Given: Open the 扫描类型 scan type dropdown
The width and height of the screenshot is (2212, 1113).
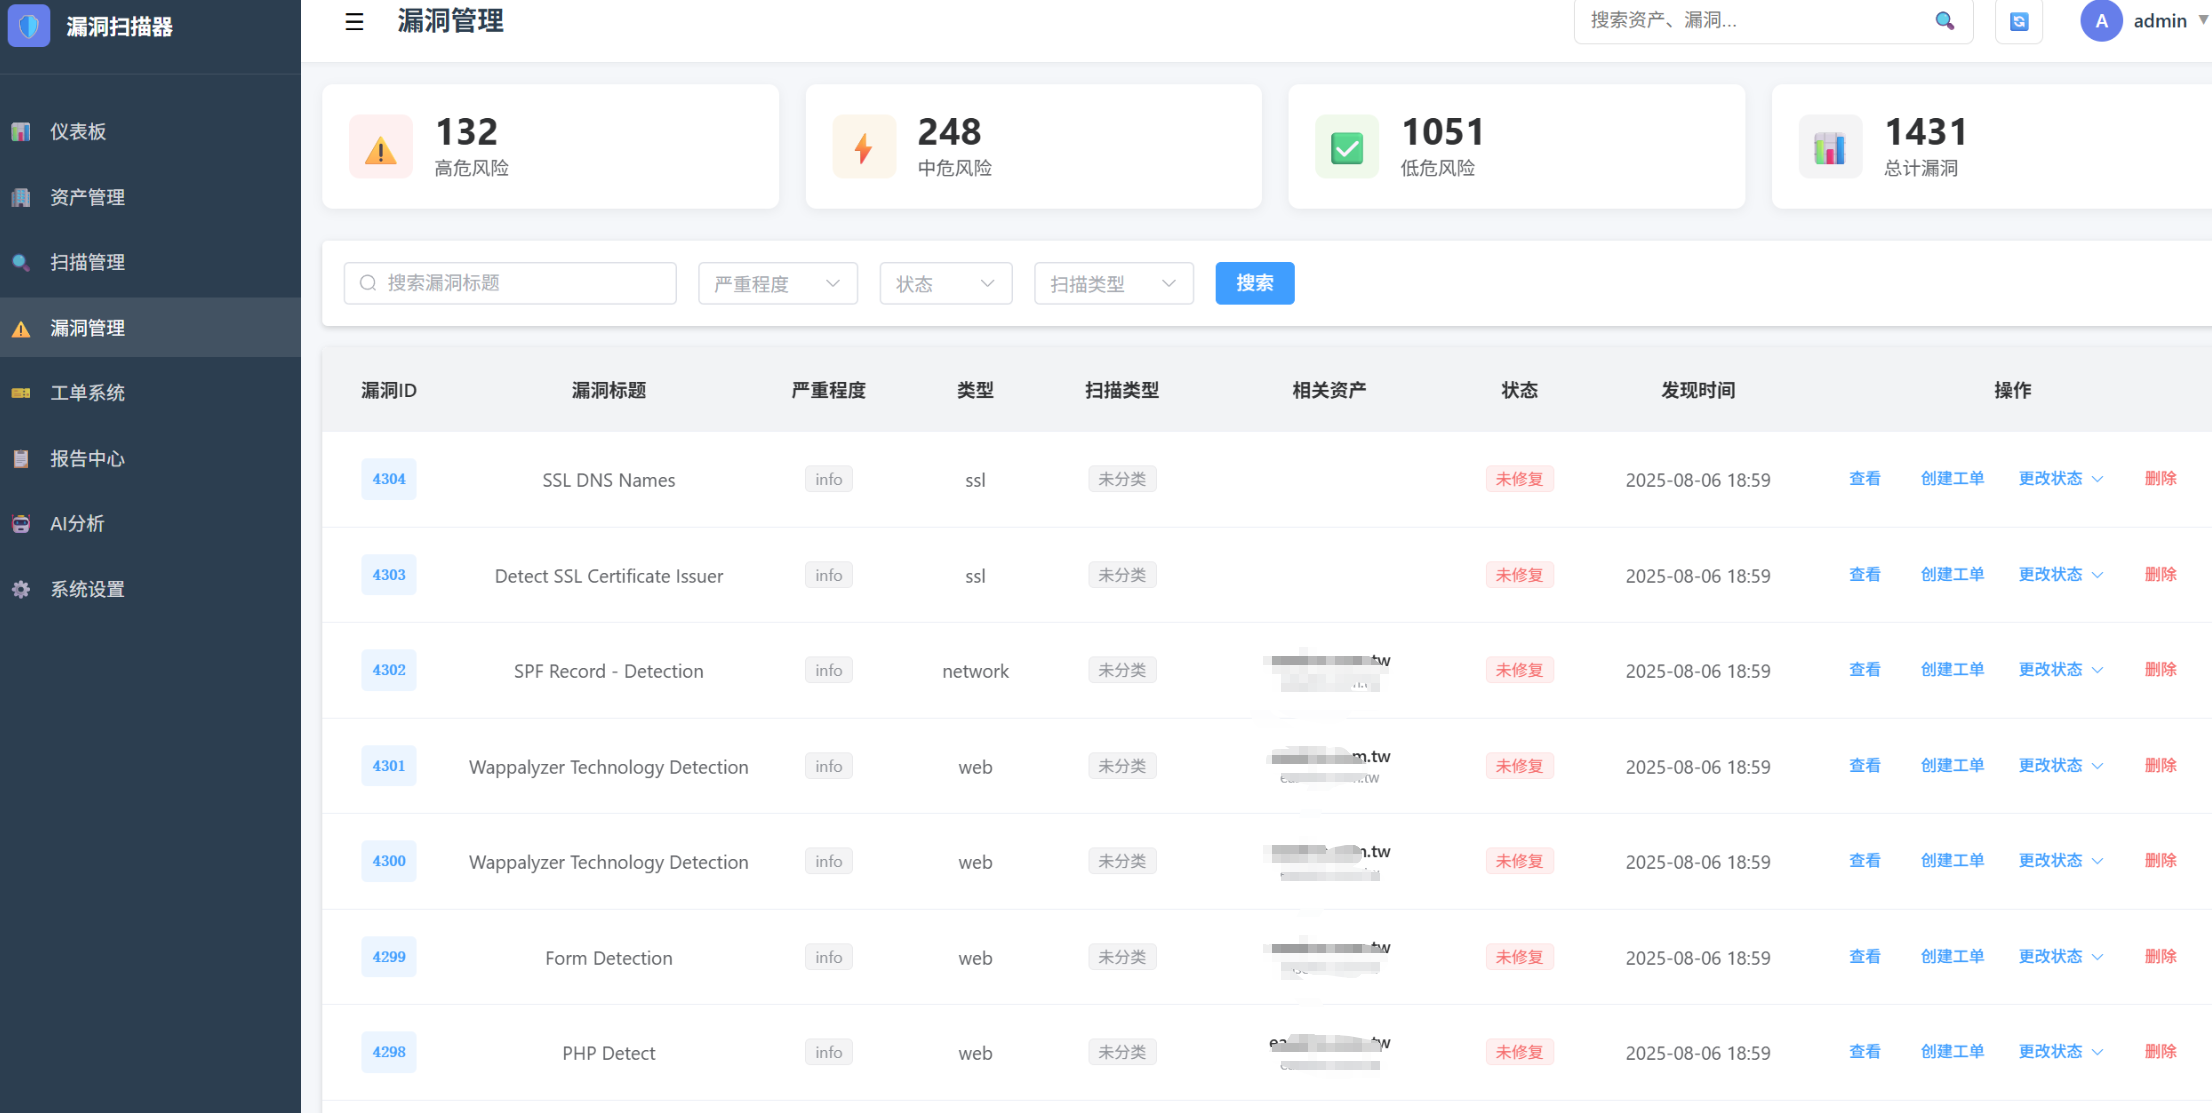Looking at the screenshot, I should click(x=1113, y=284).
